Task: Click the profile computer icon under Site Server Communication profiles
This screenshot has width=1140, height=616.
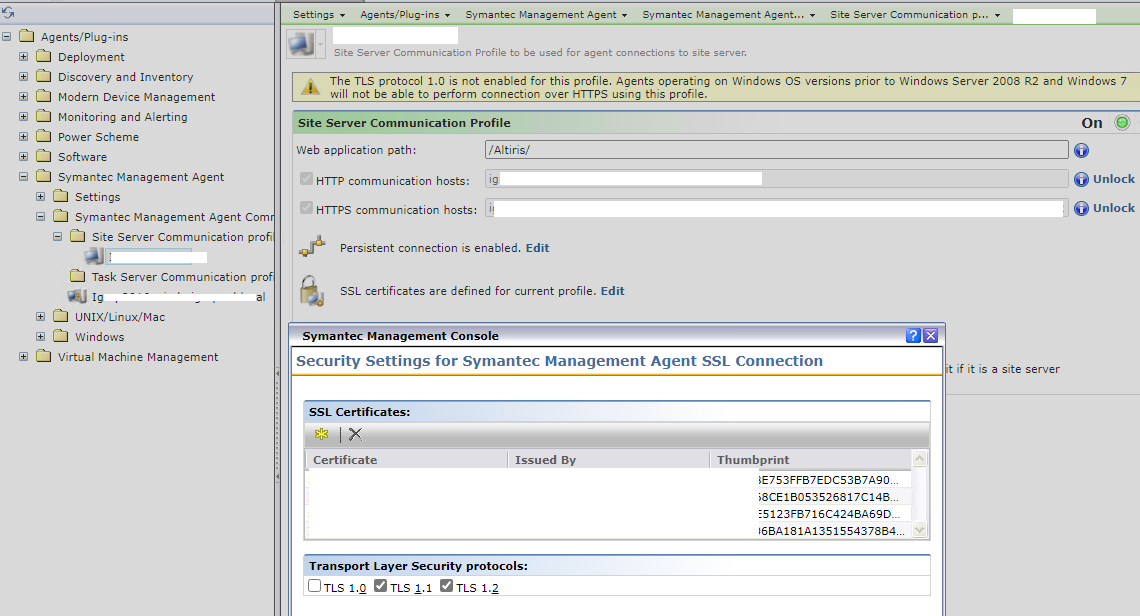Action: click(94, 256)
